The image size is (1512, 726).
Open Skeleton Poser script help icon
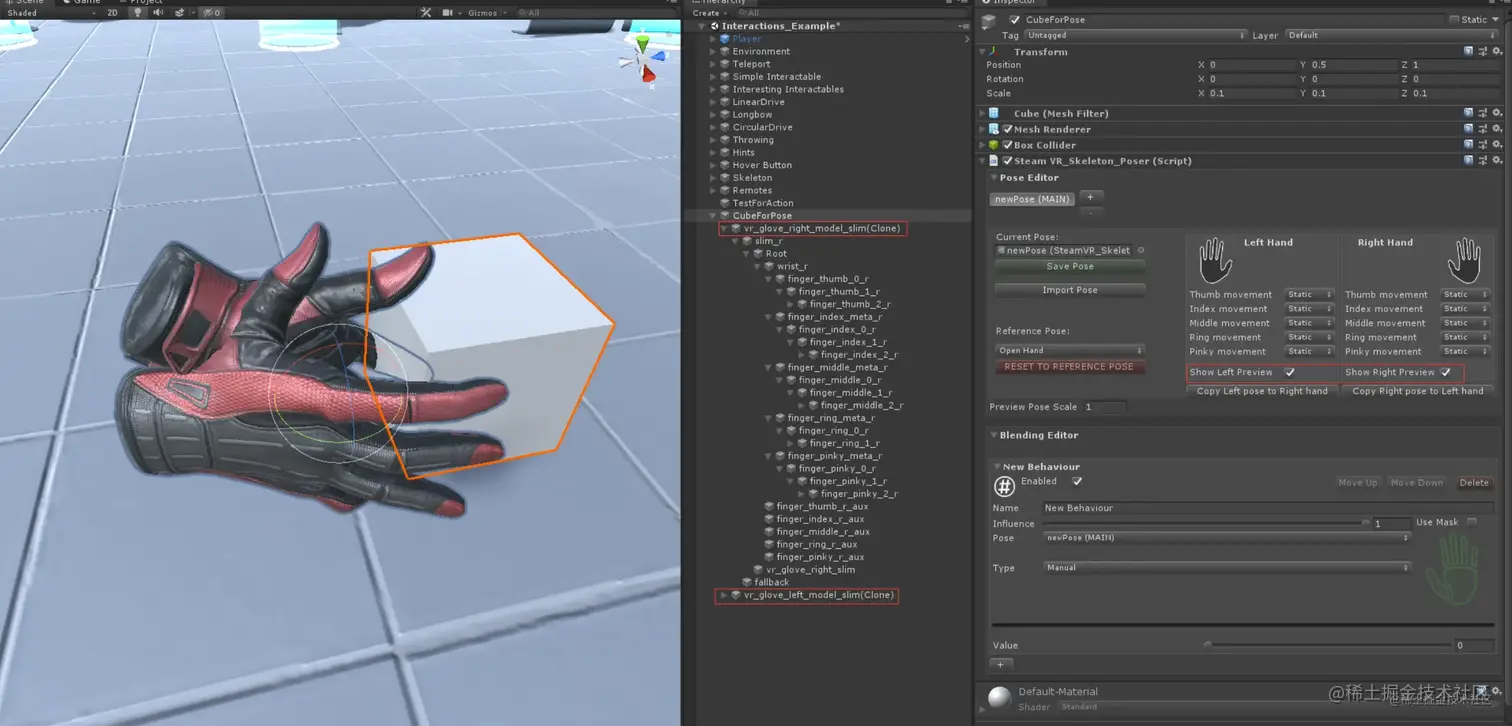point(1468,160)
